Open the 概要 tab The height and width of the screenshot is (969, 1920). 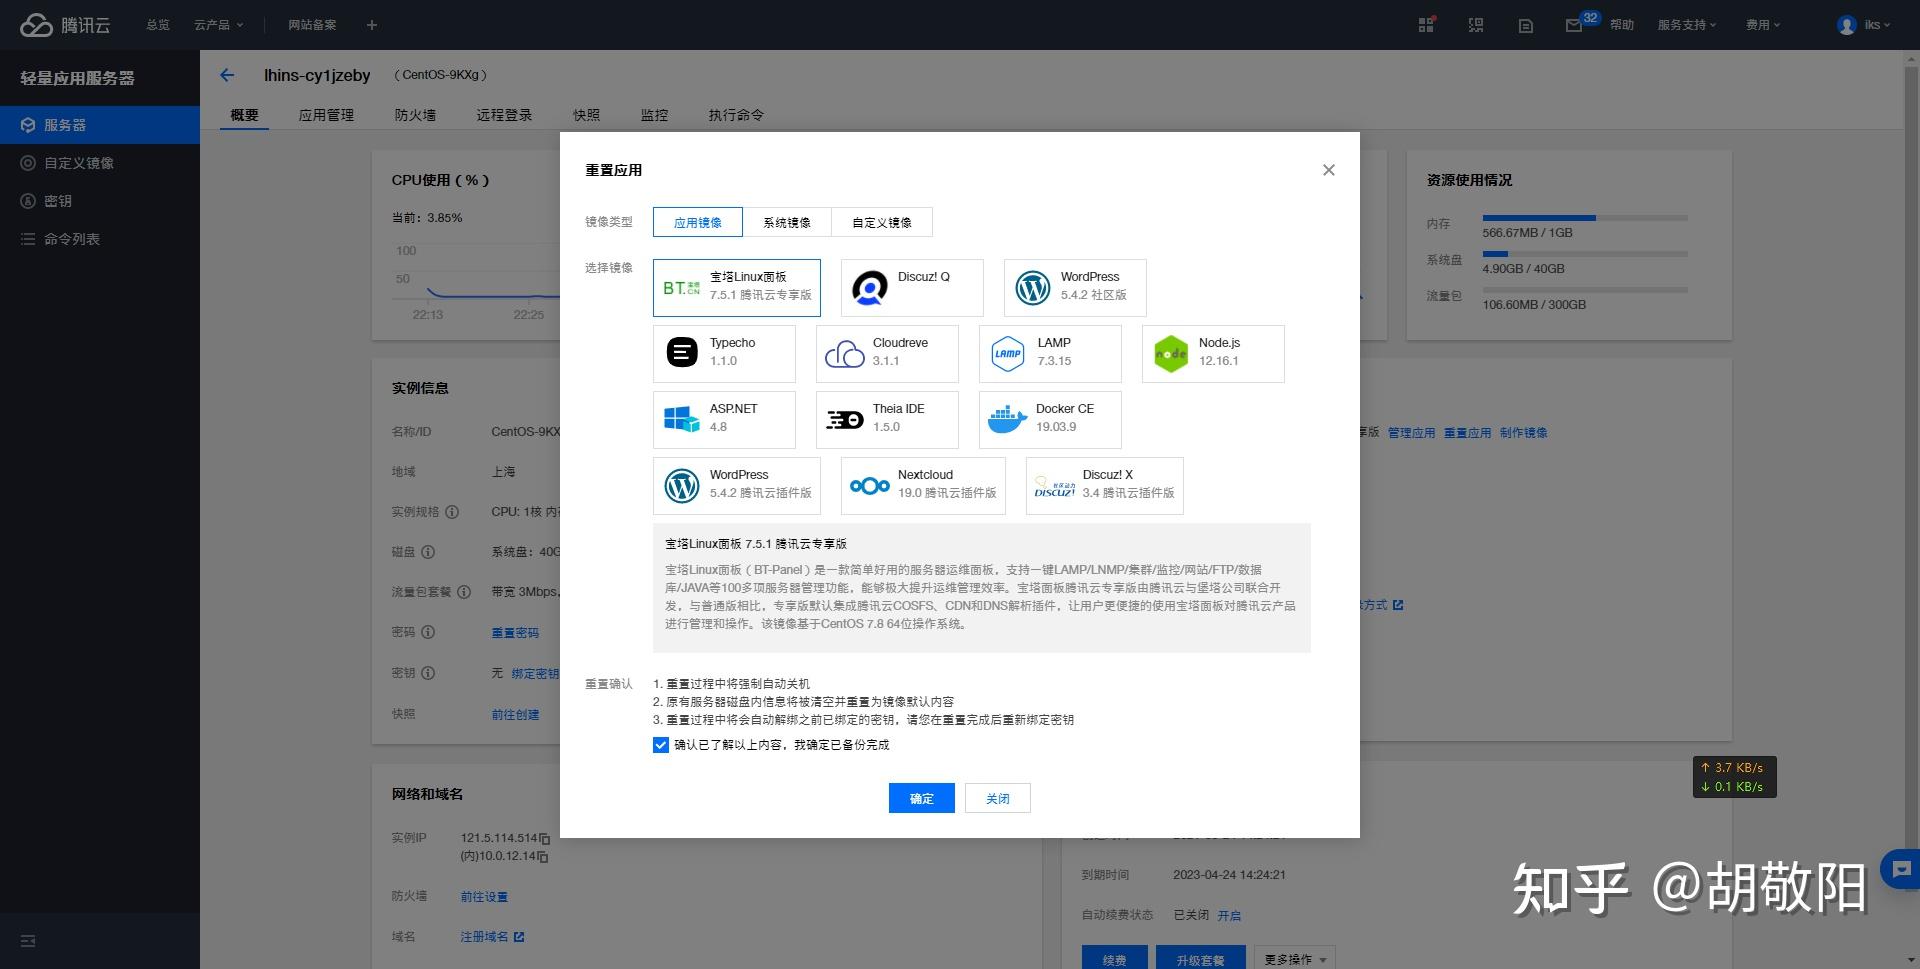click(x=245, y=115)
